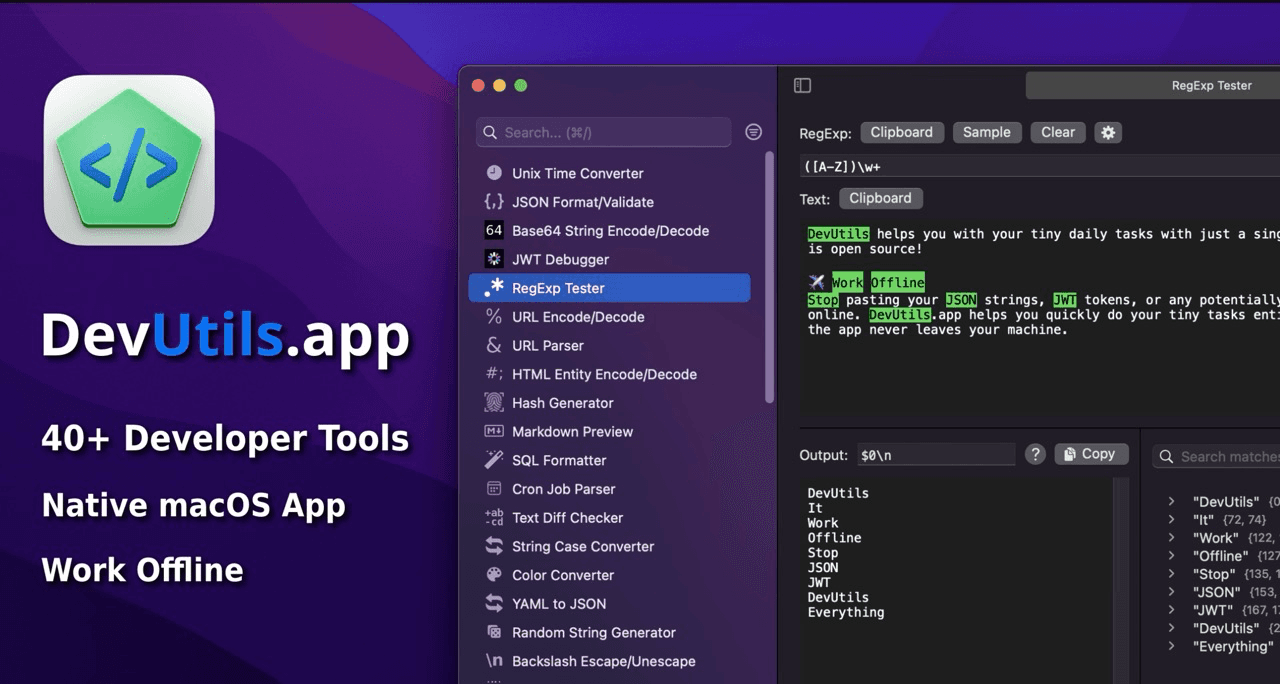
Task: Click the SQL Formatter wand icon
Action: pyautogui.click(x=494, y=460)
